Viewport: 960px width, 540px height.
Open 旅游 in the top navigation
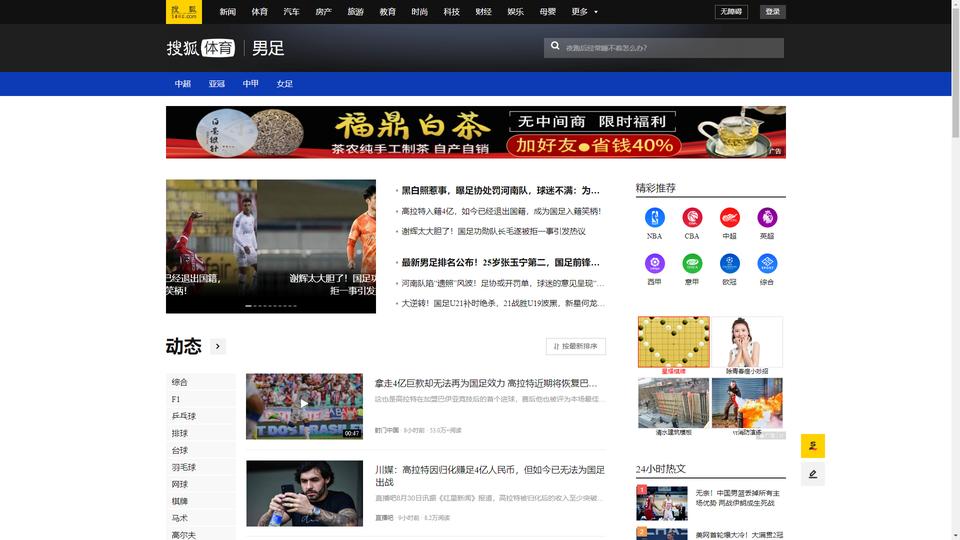(x=355, y=12)
